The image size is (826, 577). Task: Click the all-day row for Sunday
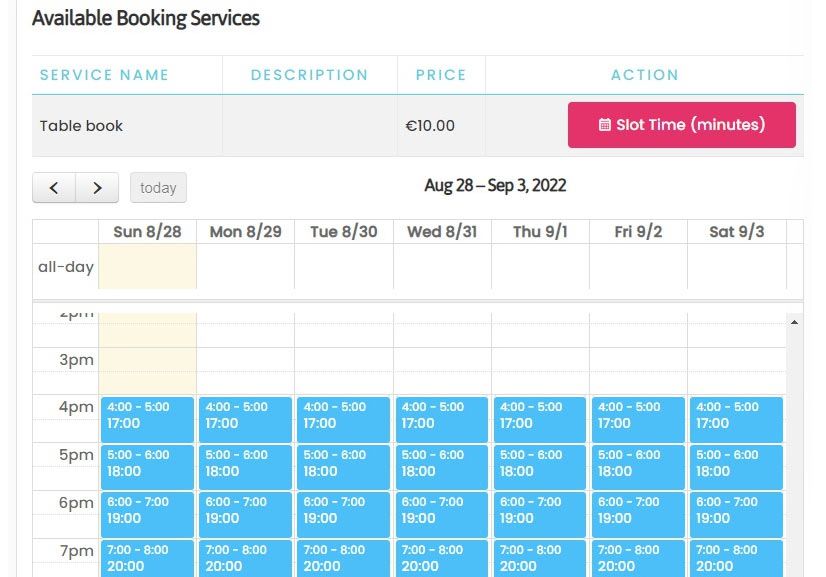146,266
